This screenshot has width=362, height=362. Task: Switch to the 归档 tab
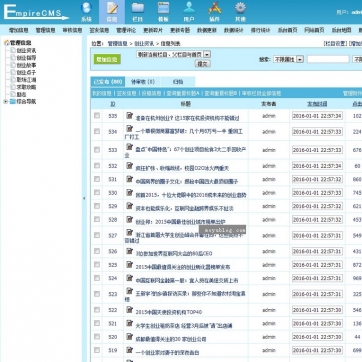pyautogui.click(x=178, y=82)
